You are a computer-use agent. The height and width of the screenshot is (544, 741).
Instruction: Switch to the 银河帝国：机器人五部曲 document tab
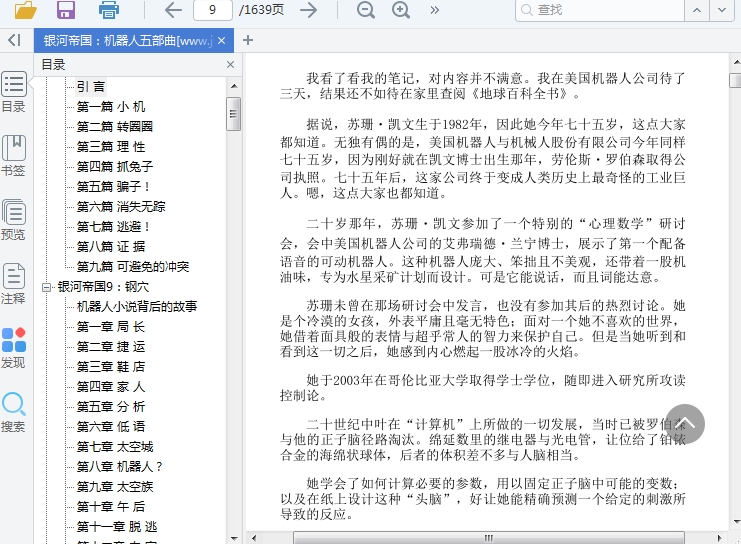pos(128,41)
